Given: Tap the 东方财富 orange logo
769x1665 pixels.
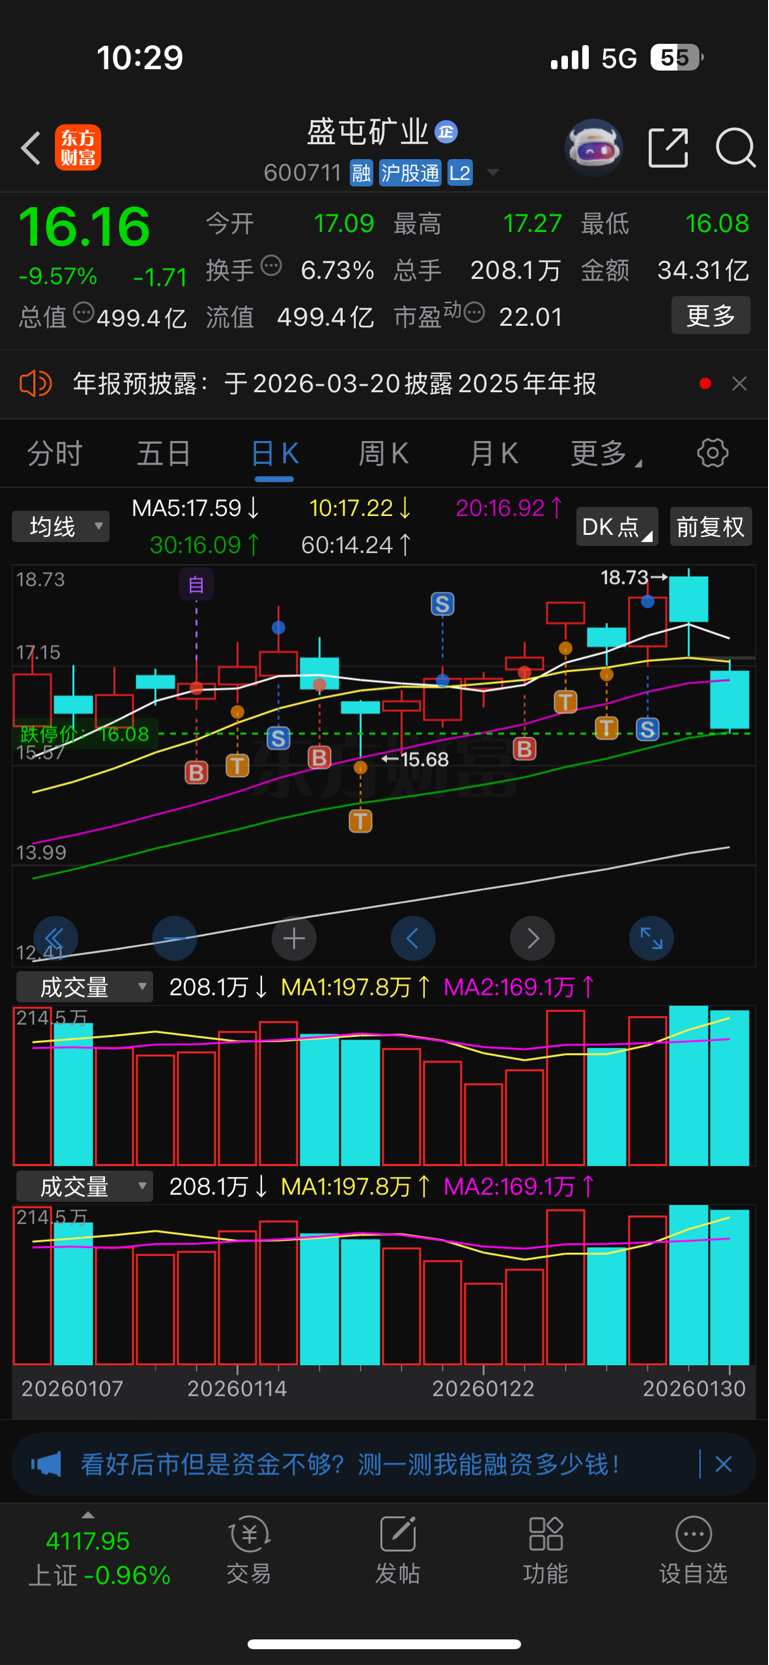Looking at the screenshot, I should click(x=78, y=148).
